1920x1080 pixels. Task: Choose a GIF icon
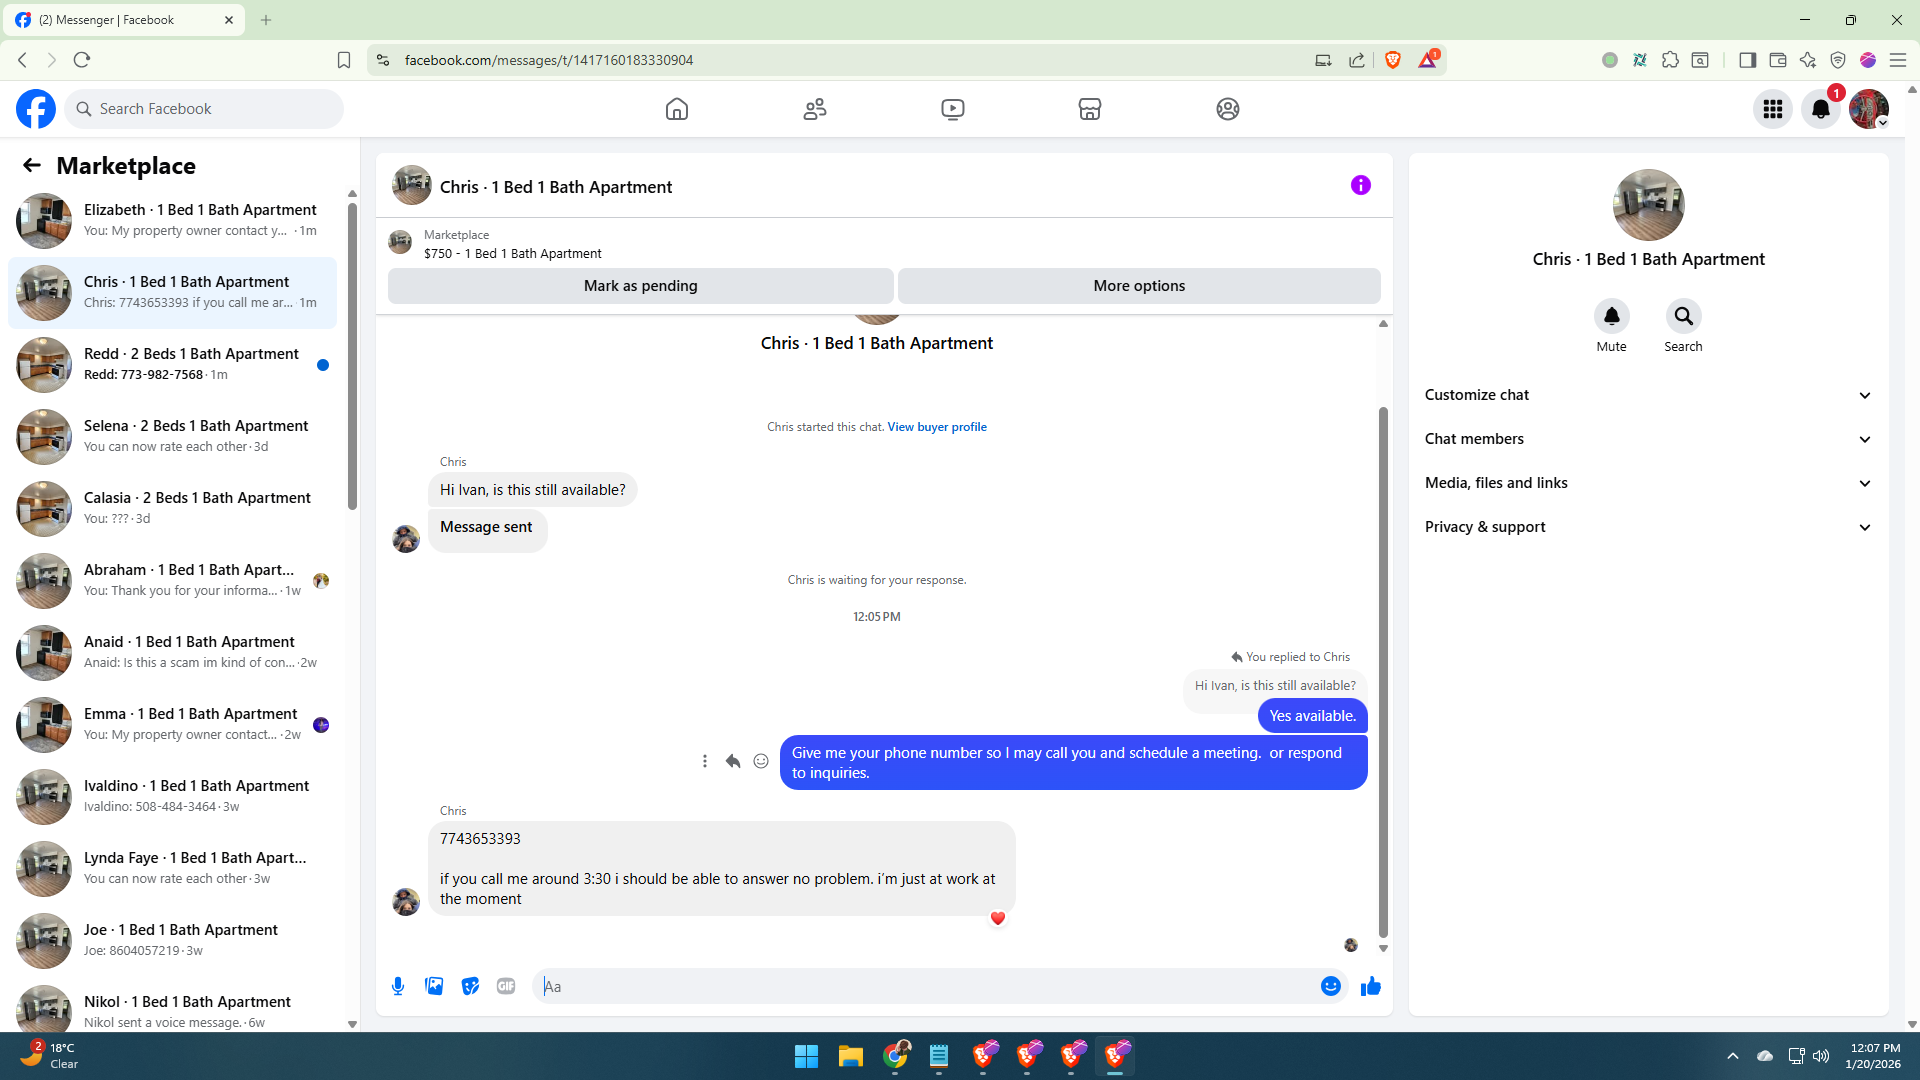506,986
